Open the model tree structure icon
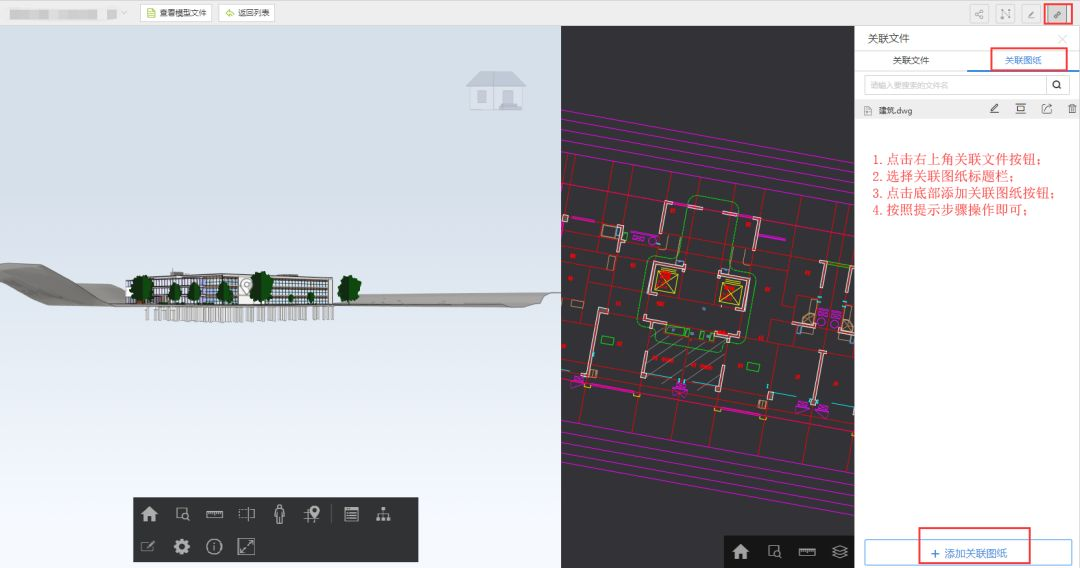Viewport: 1080px width, 568px height. point(382,515)
